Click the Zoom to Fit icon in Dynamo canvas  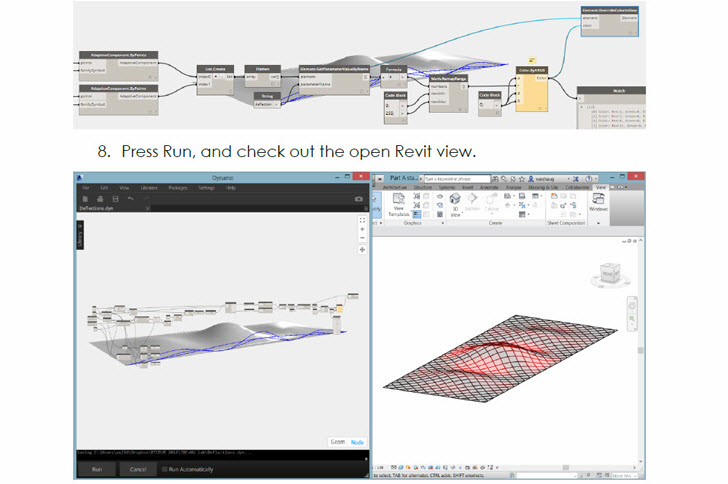point(362,221)
